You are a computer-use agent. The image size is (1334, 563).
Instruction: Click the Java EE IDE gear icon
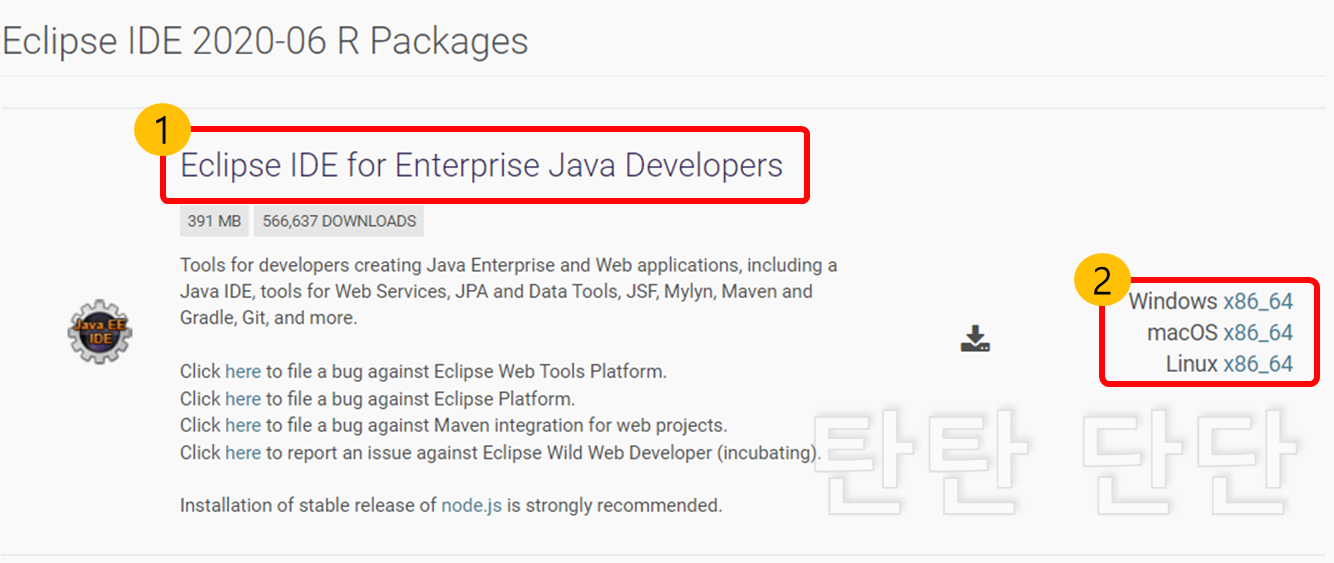[100, 331]
